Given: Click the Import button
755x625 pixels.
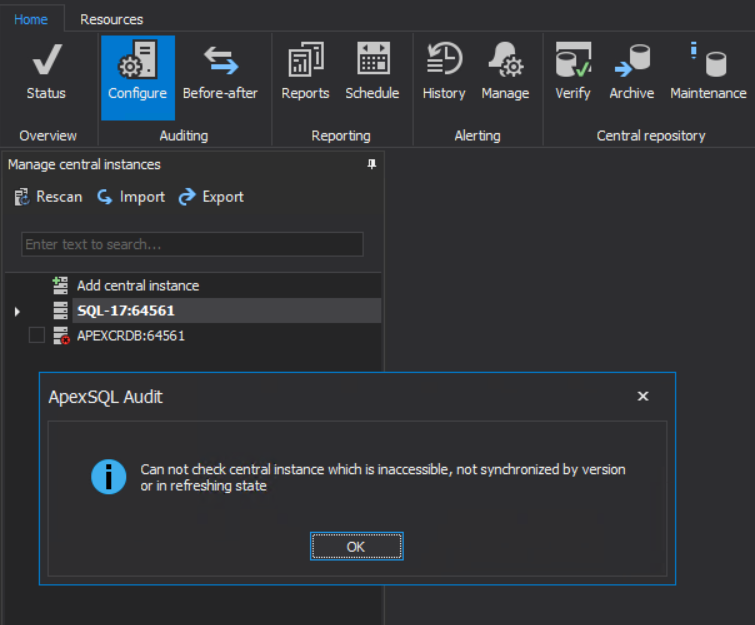Looking at the screenshot, I should click(x=131, y=197).
